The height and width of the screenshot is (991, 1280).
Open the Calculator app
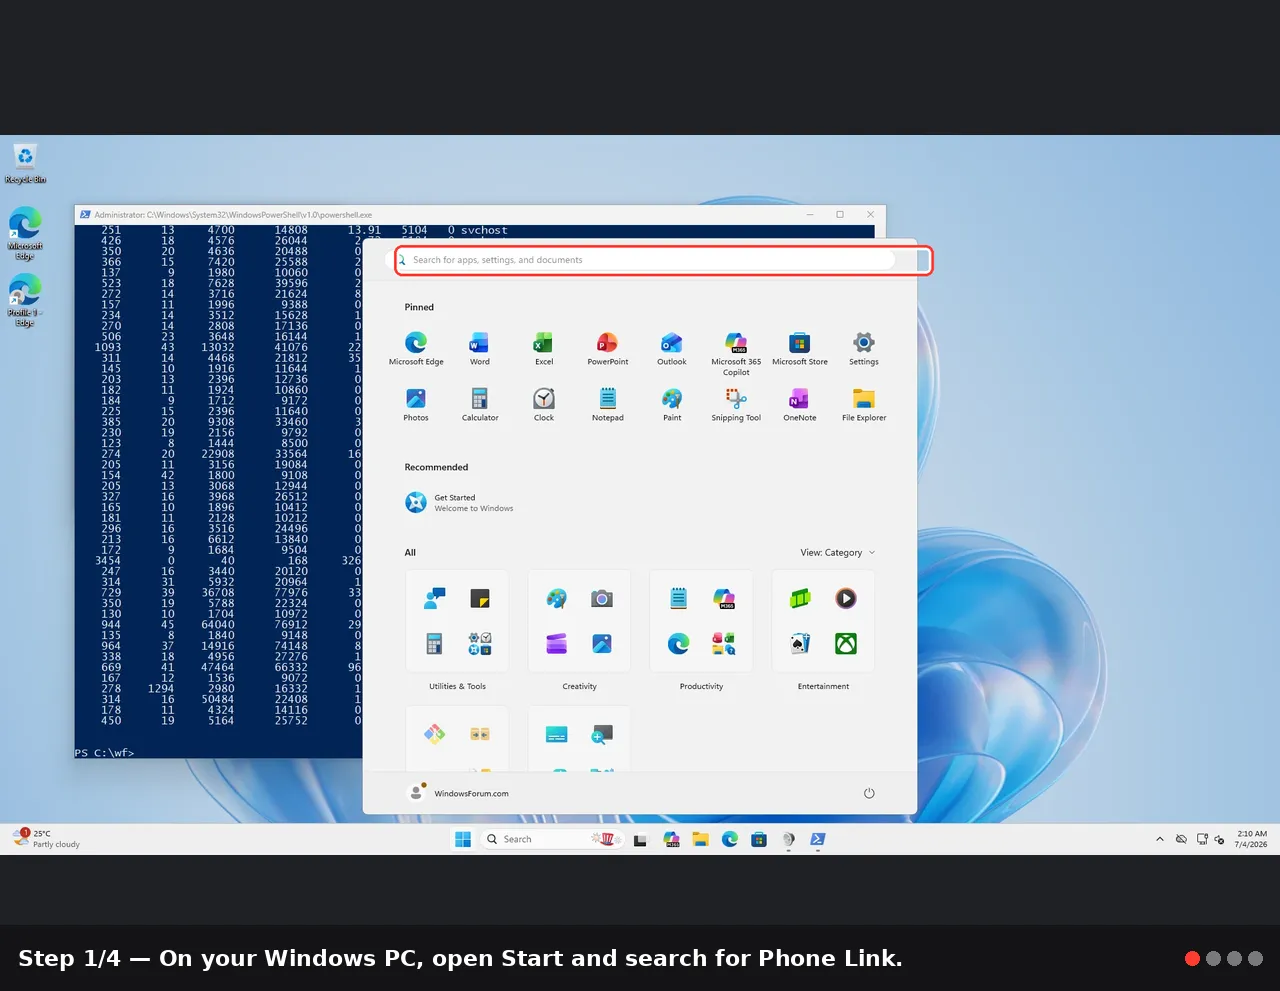pos(480,405)
